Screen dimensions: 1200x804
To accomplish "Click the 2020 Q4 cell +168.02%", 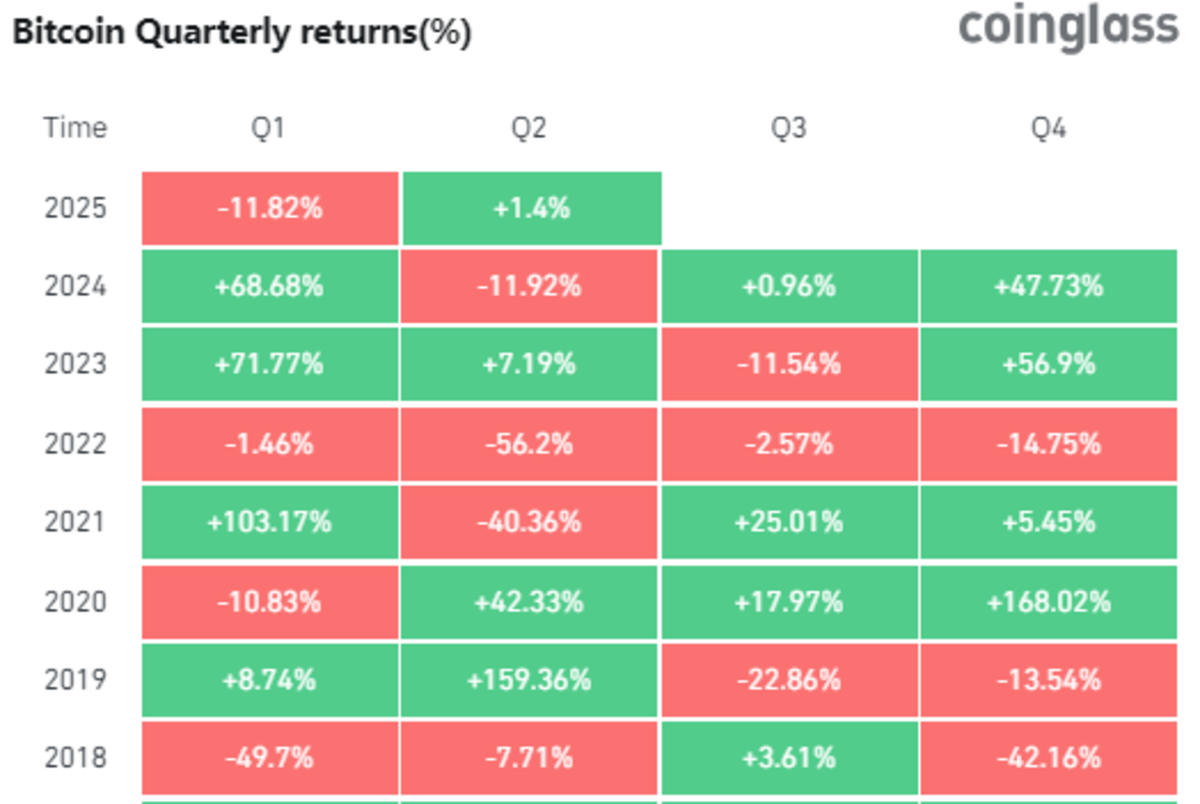I will click(x=1048, y=602).
